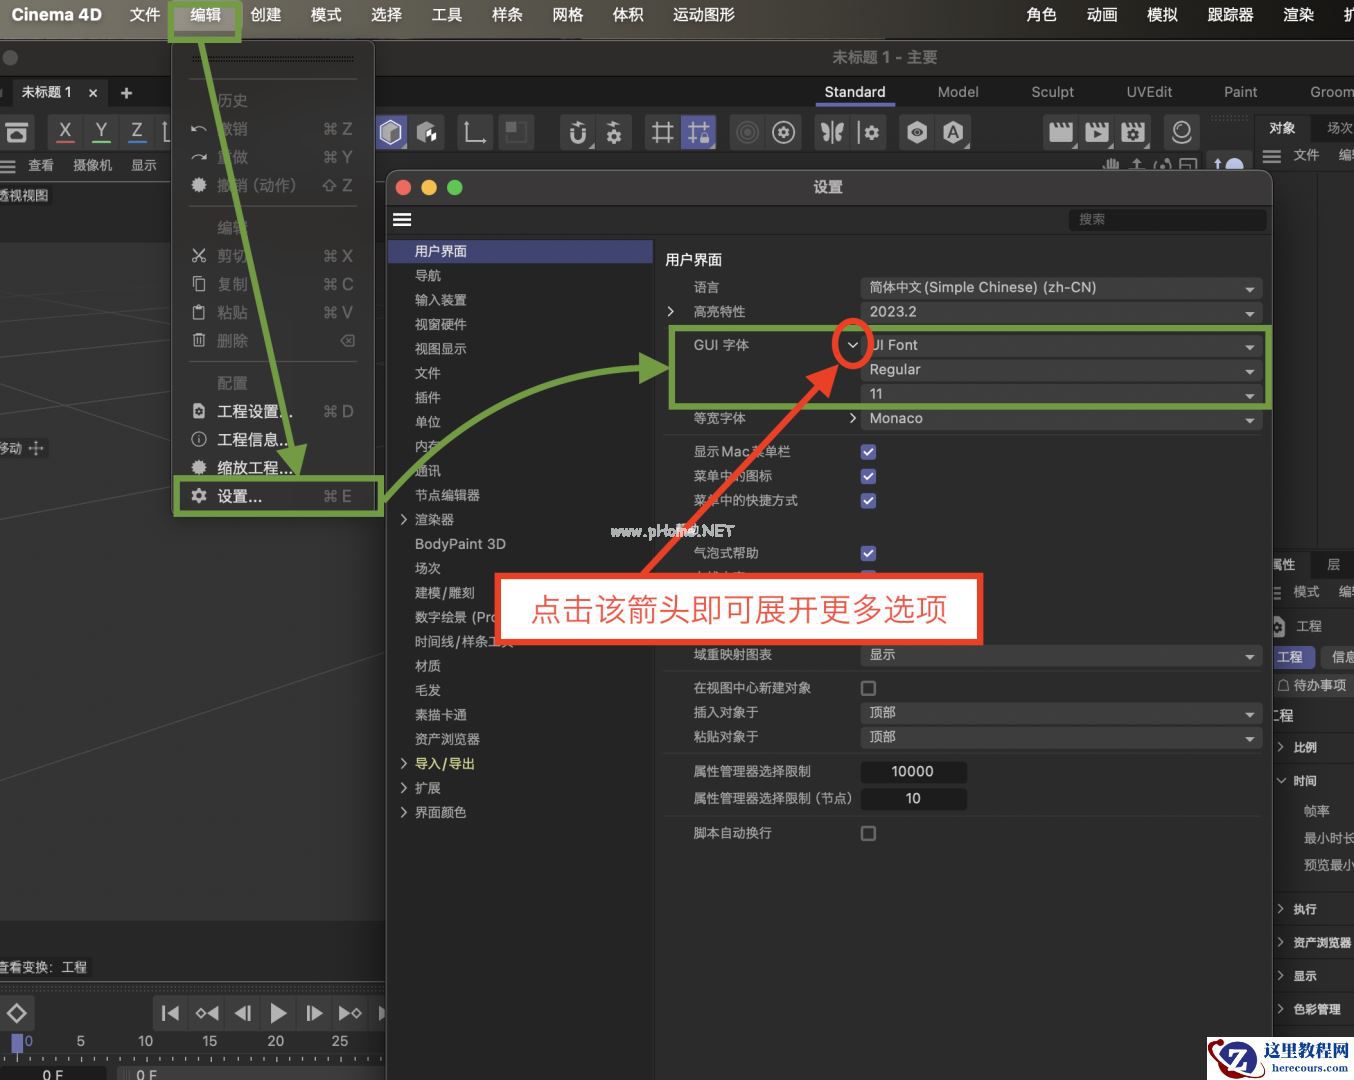Toggle 菜单中的快捷方式 checkbox
This screenshot has width=1354, height=1080.
pos(868,501)
